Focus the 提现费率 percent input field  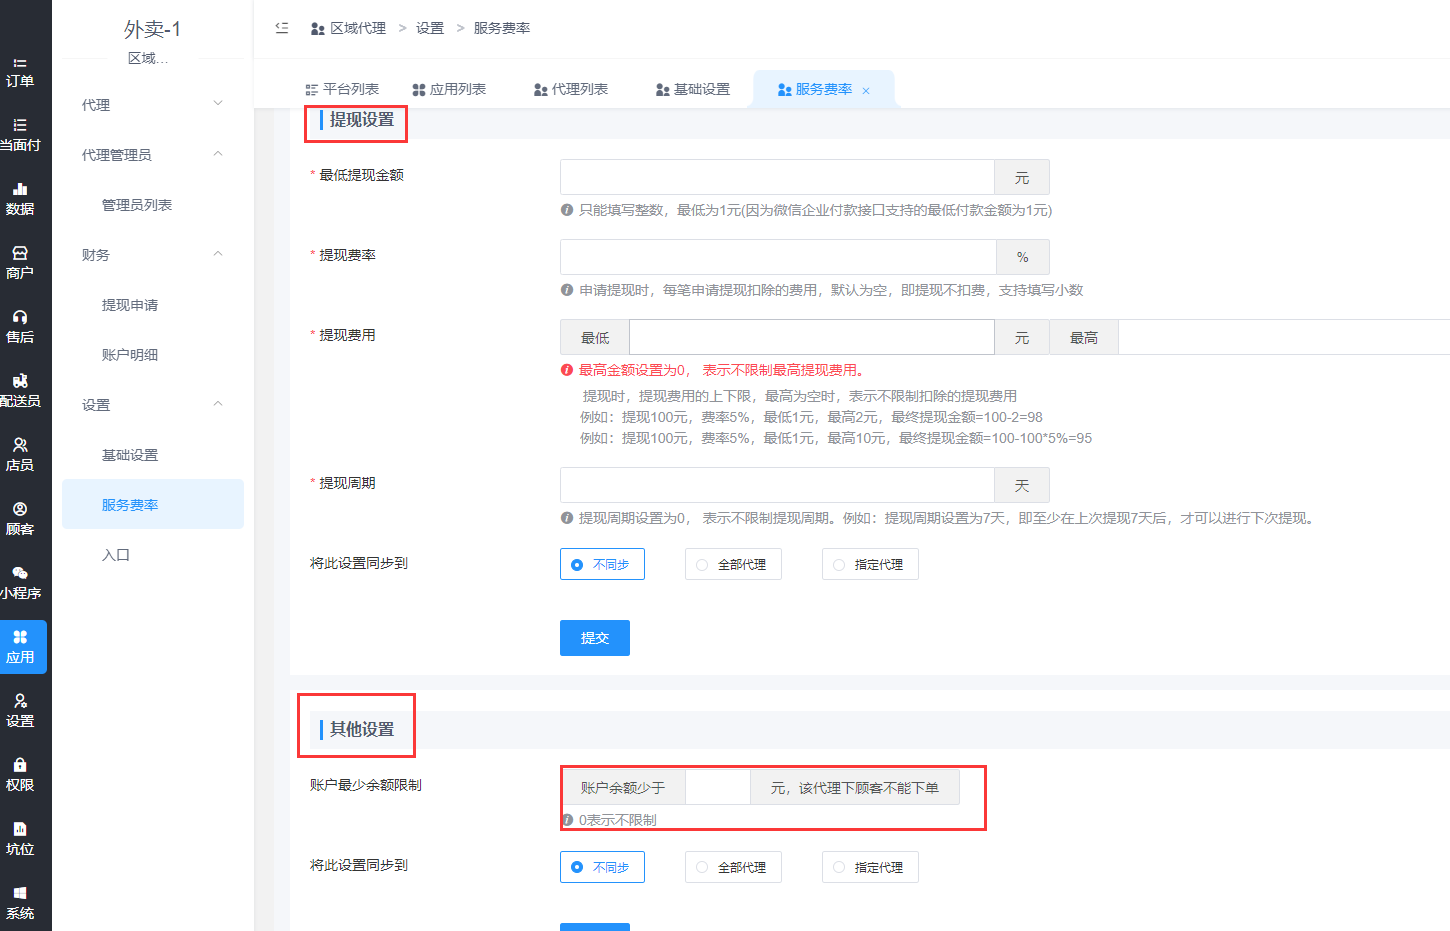778,257
